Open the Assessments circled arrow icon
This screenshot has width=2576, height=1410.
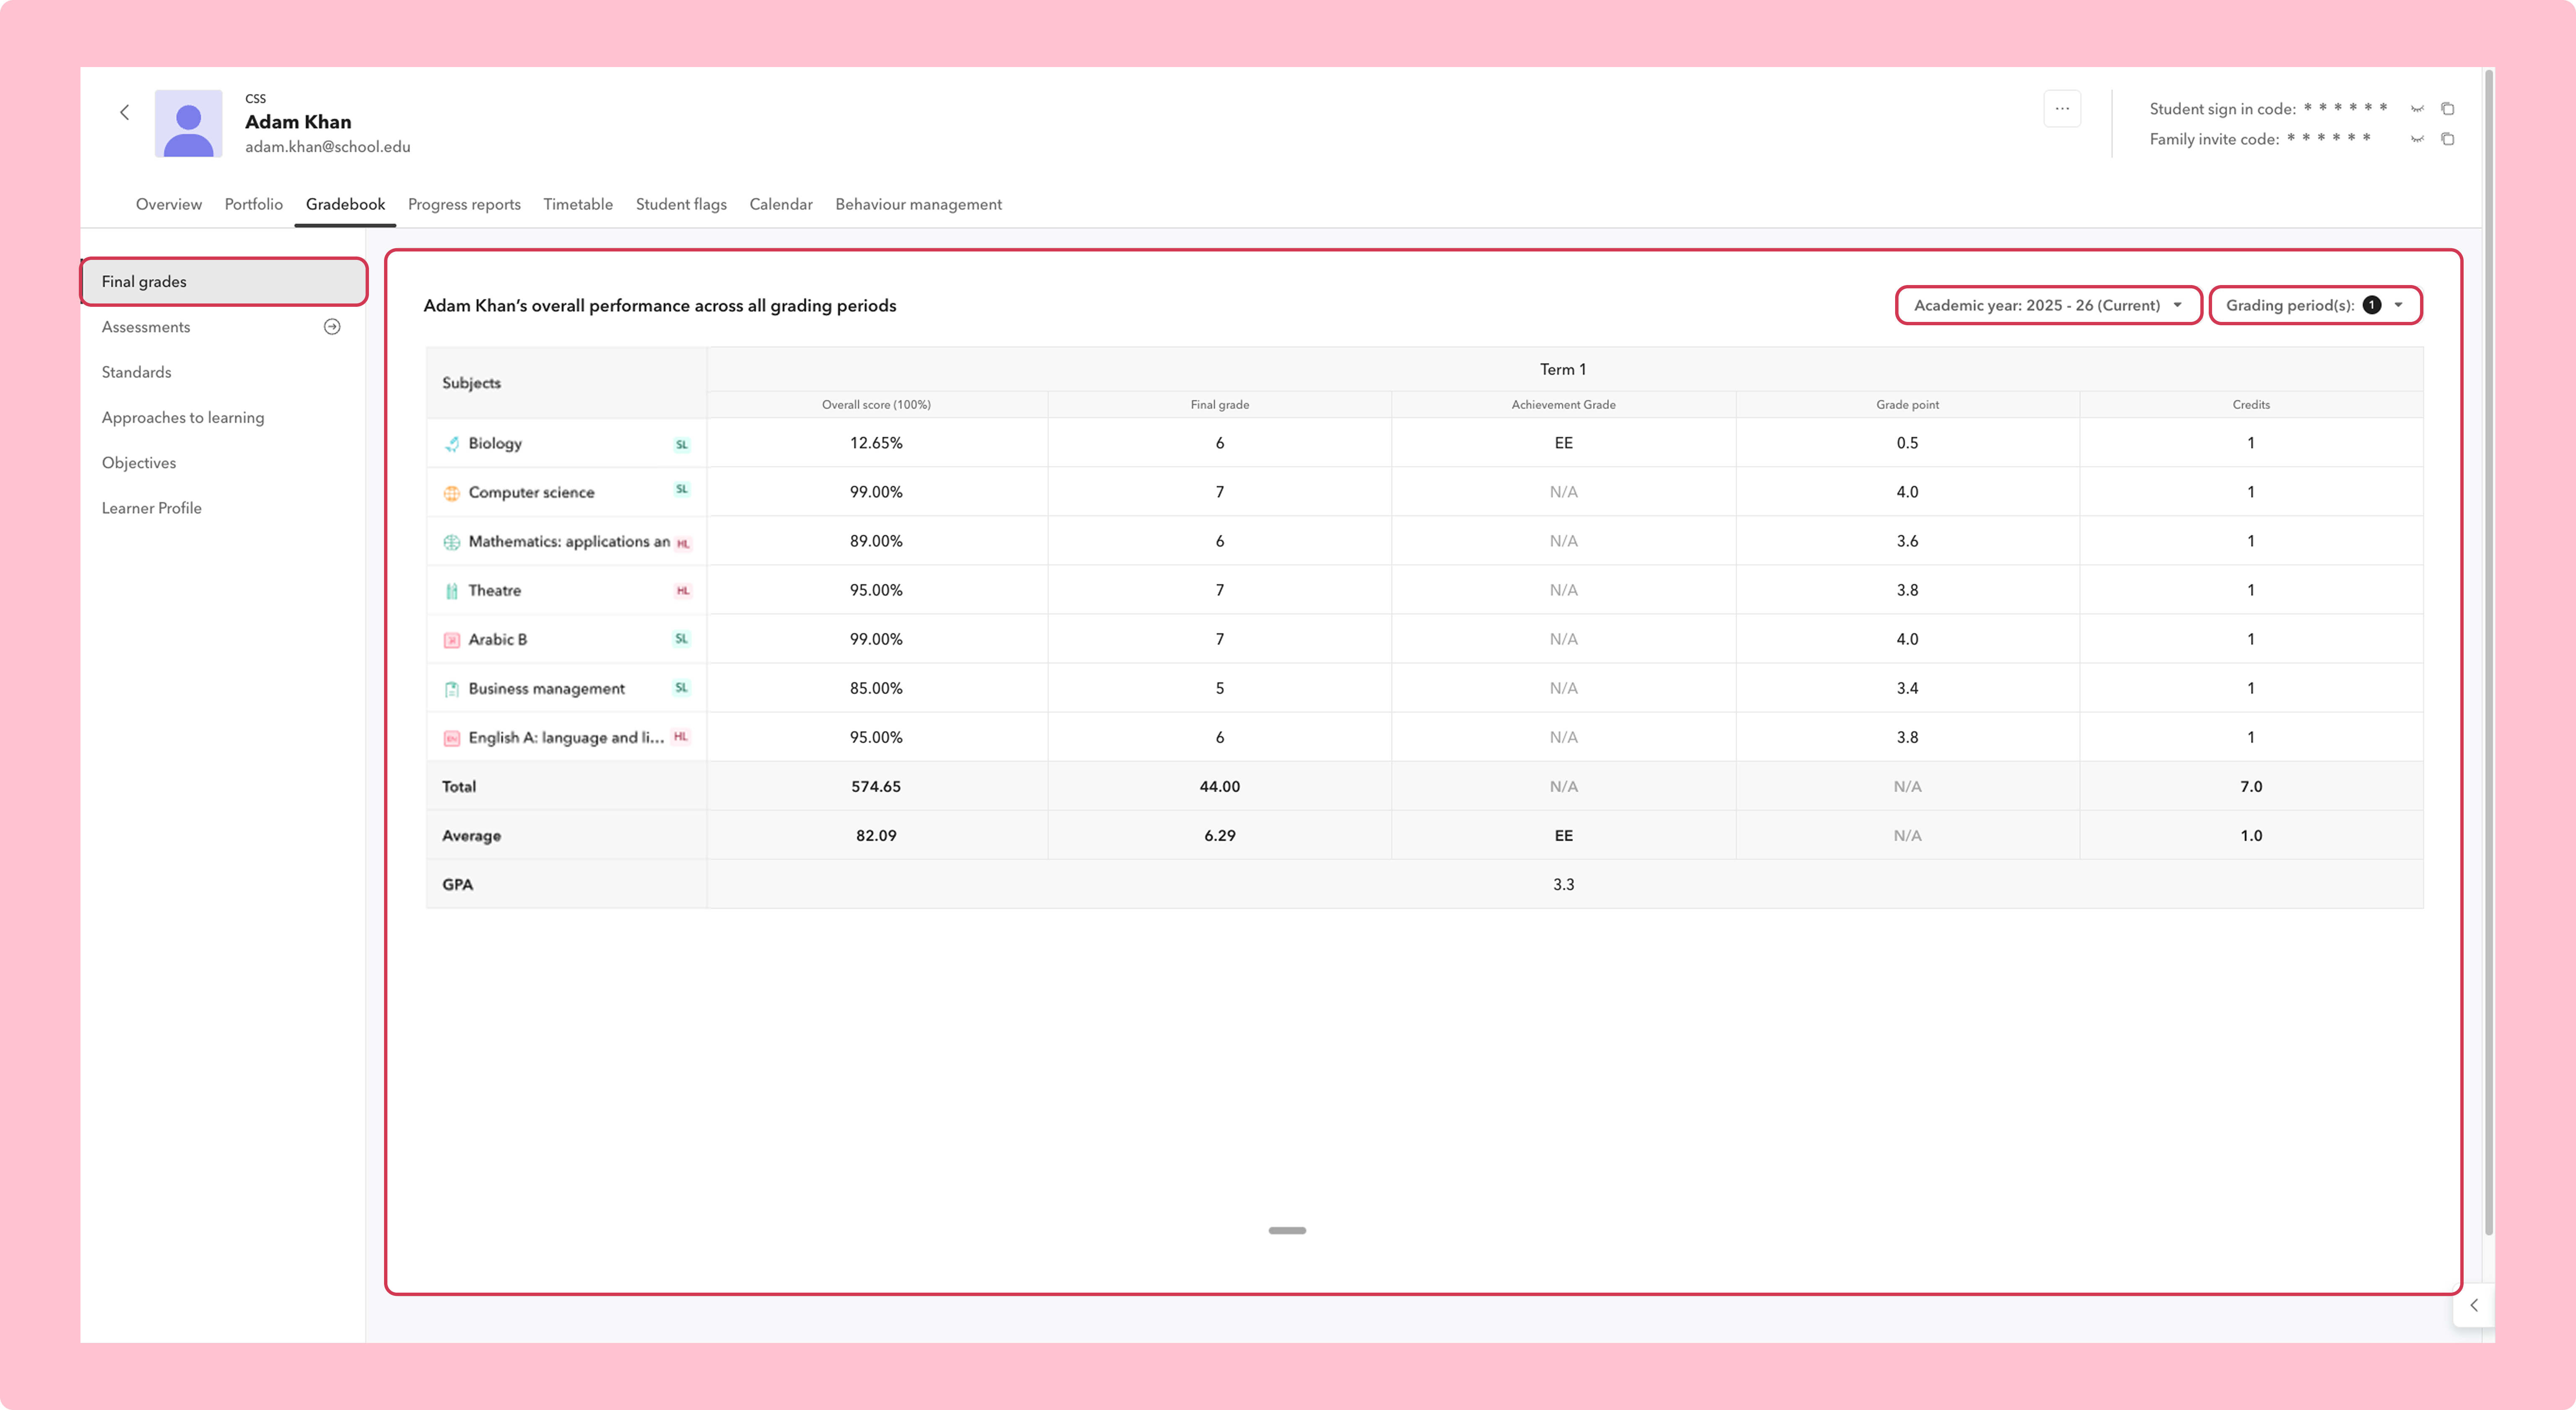tap(332, 327)
